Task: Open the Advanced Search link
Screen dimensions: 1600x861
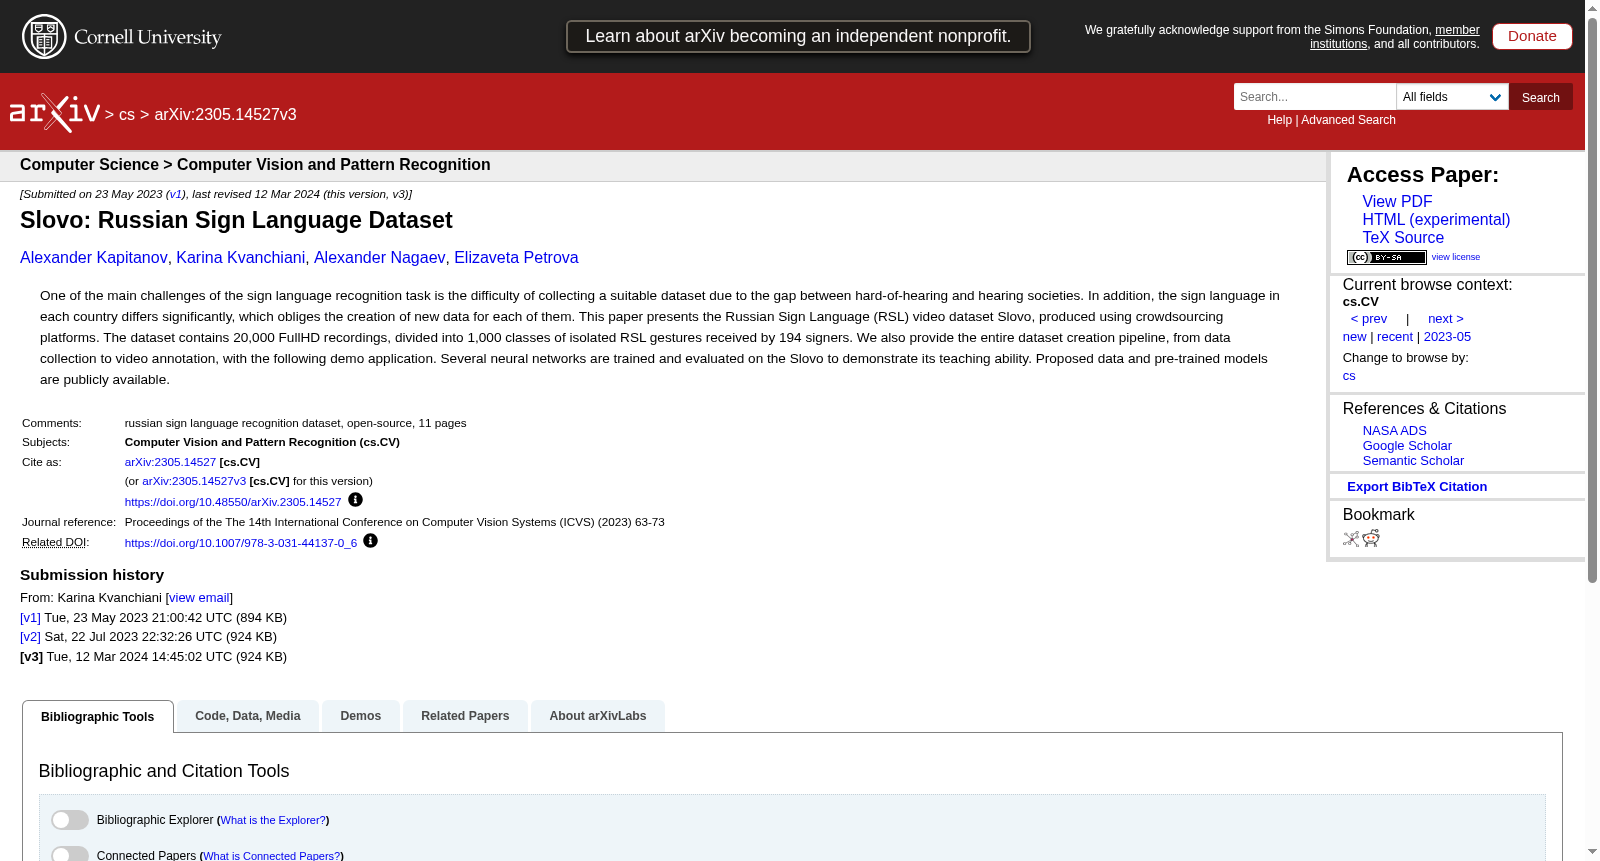Action: pos(1348,120)
